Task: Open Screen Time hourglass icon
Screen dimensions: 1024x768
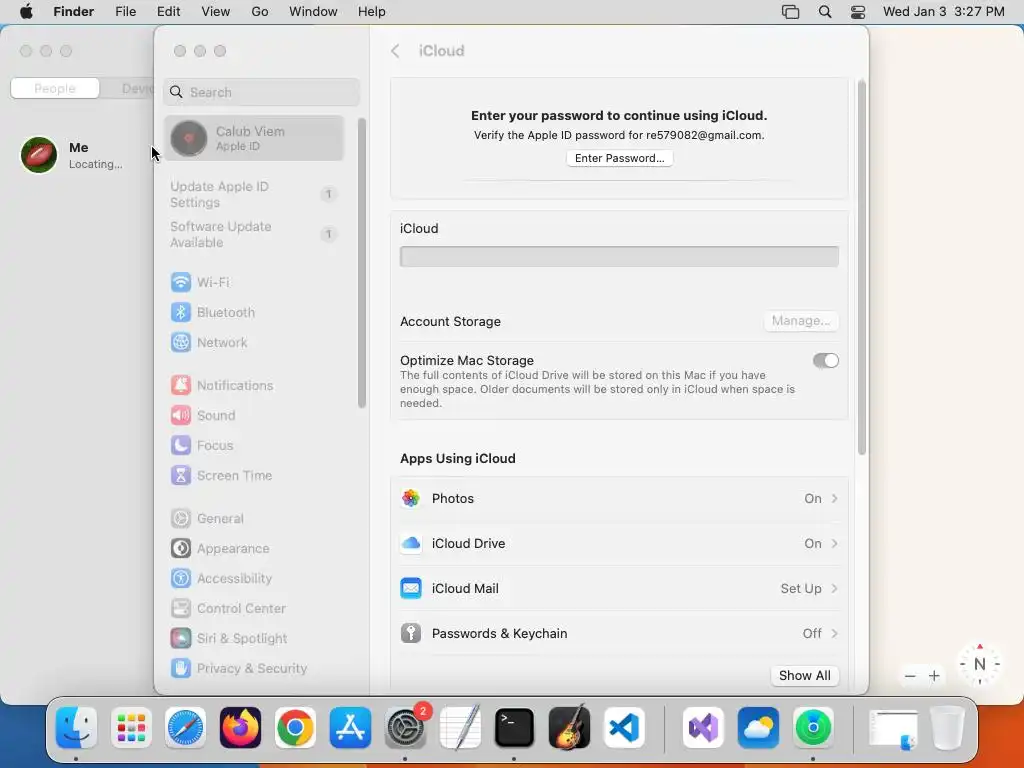Action: click(x=181, y=475)
